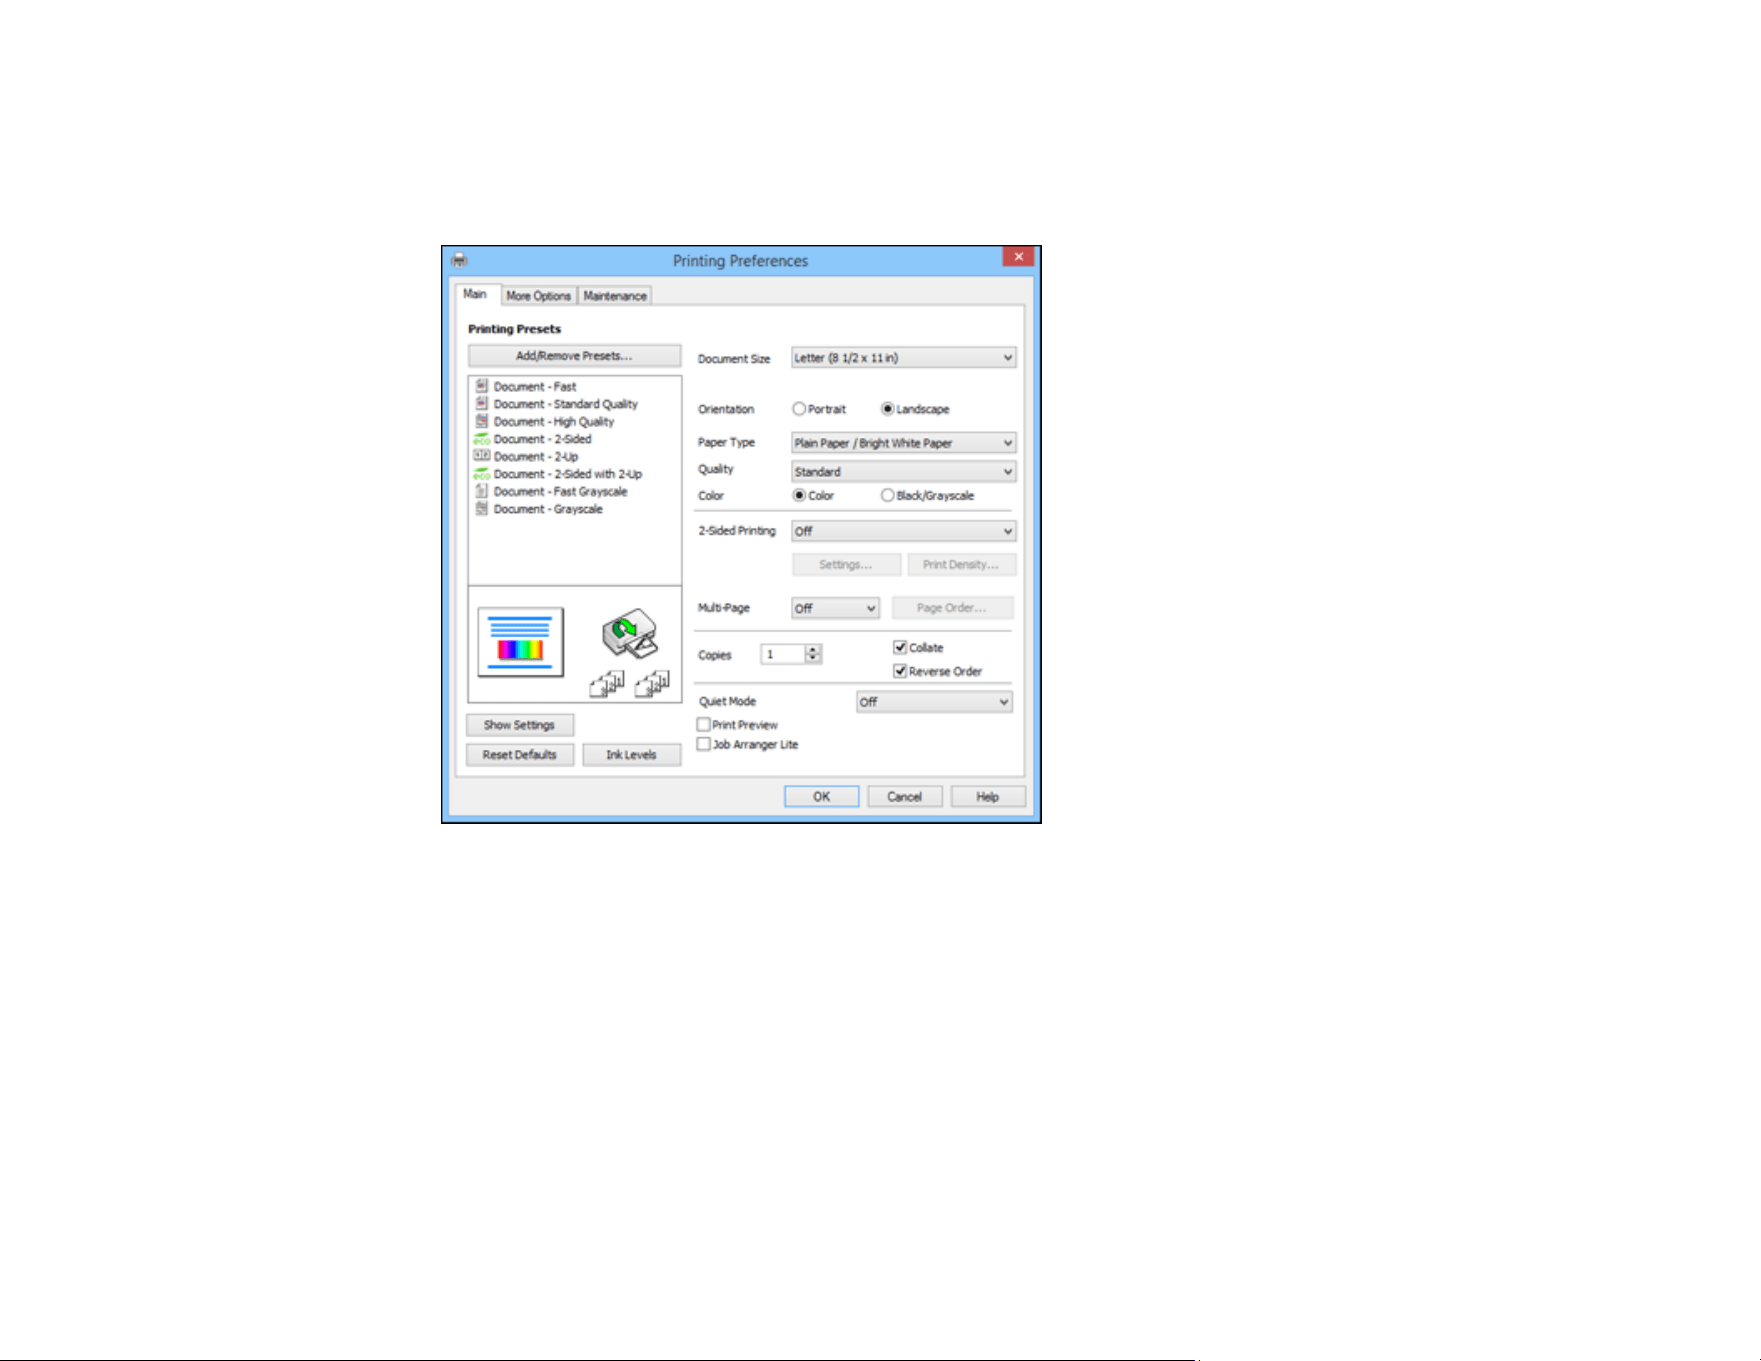This screenshot has height=1361, width=1761.
Task: Select 'Document - 2-Sided with 2-Up' preset text
Action: pos(568,474)
